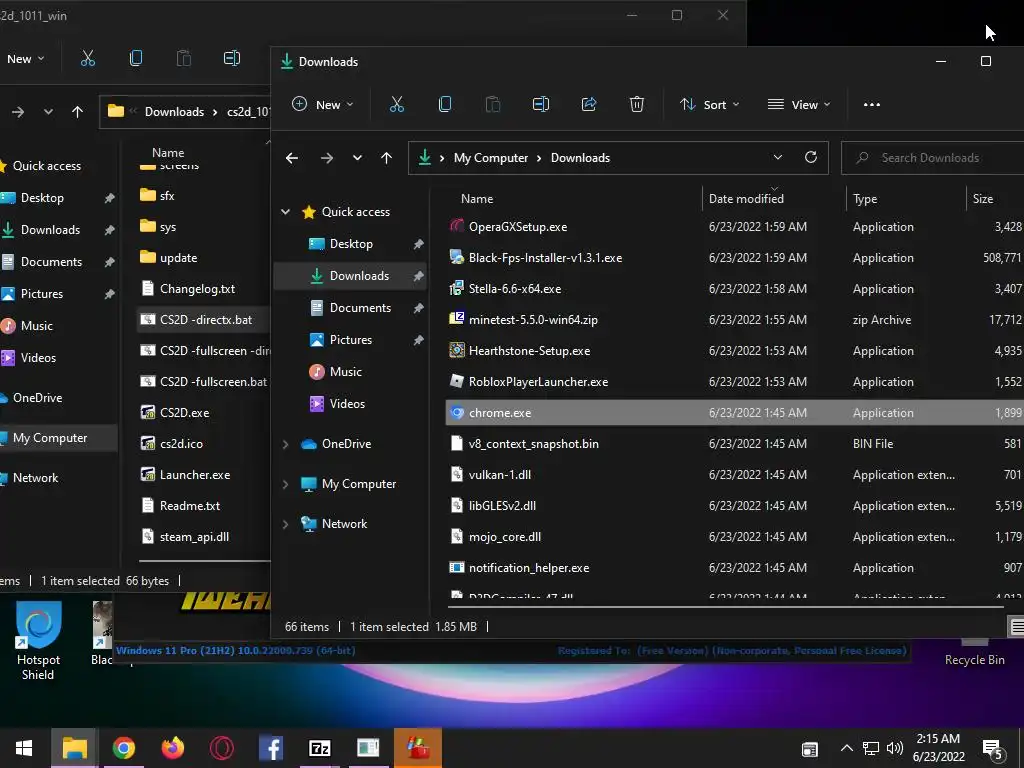
Task: Click Search Downloads field
Action: click(x=933, y=157)
